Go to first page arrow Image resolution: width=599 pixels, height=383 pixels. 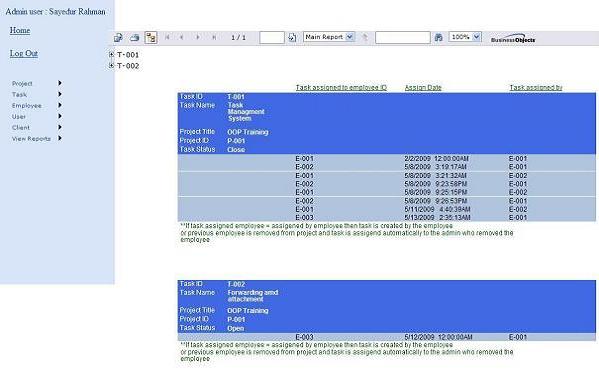[x=167, y=37]
